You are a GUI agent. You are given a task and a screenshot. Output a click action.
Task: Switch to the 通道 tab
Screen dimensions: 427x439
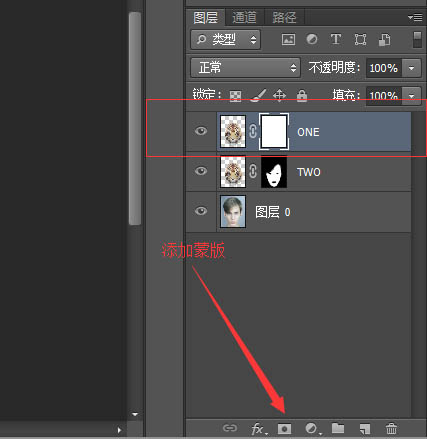pyautogui.click(x=244, y=17)
